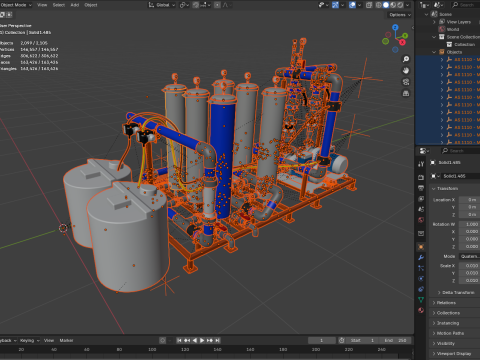Open the View Layer properties tab

421,199
